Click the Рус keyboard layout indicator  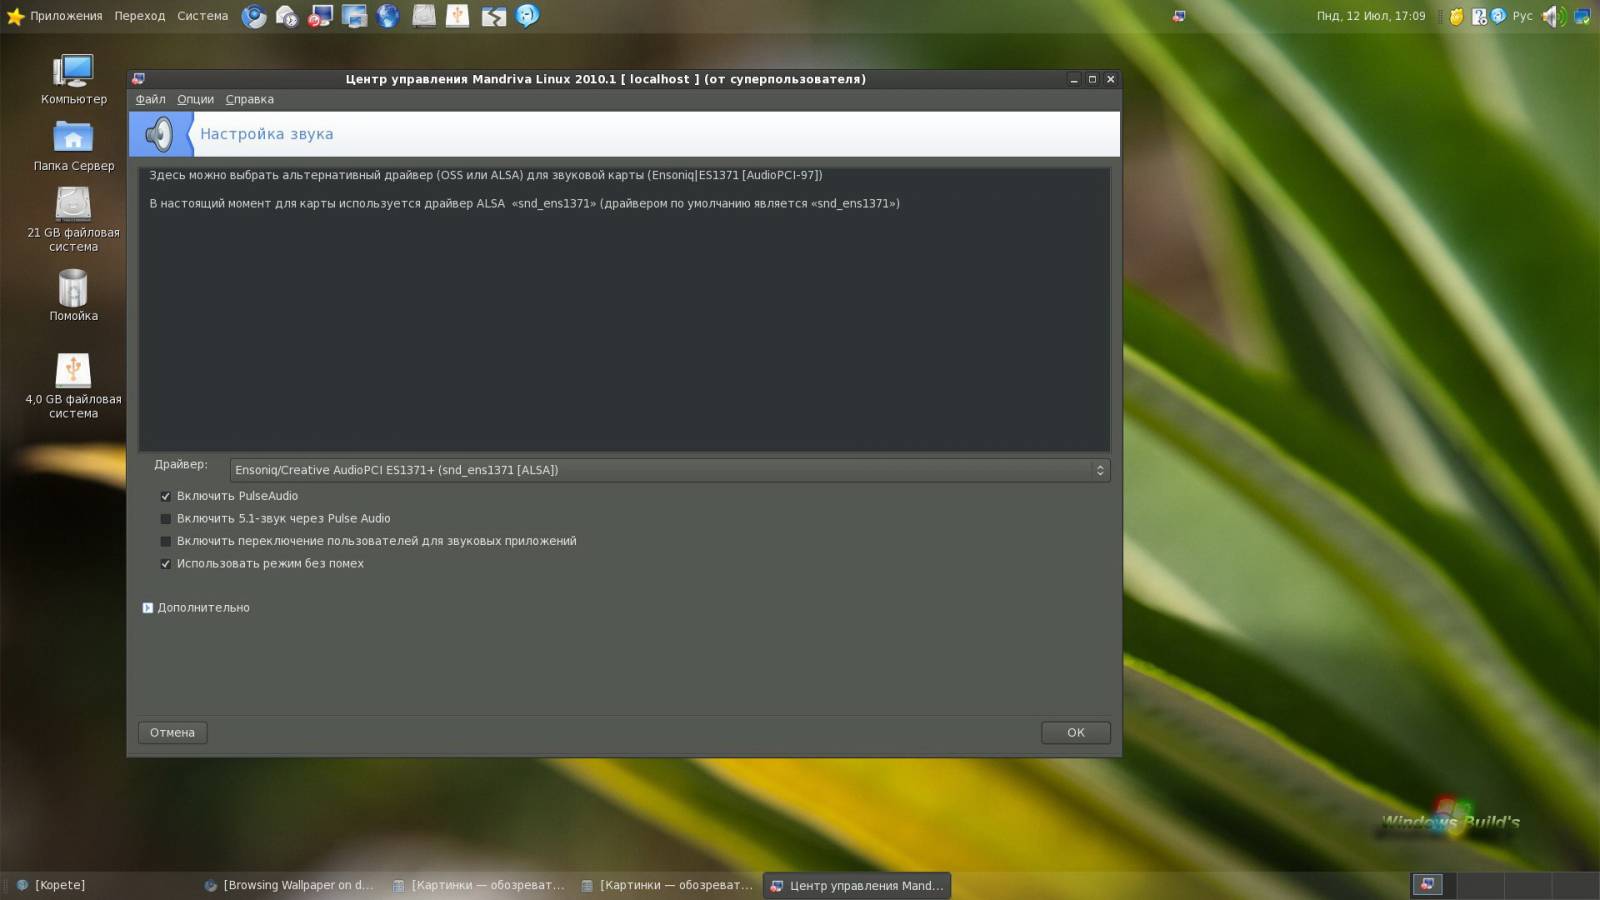1522,16
